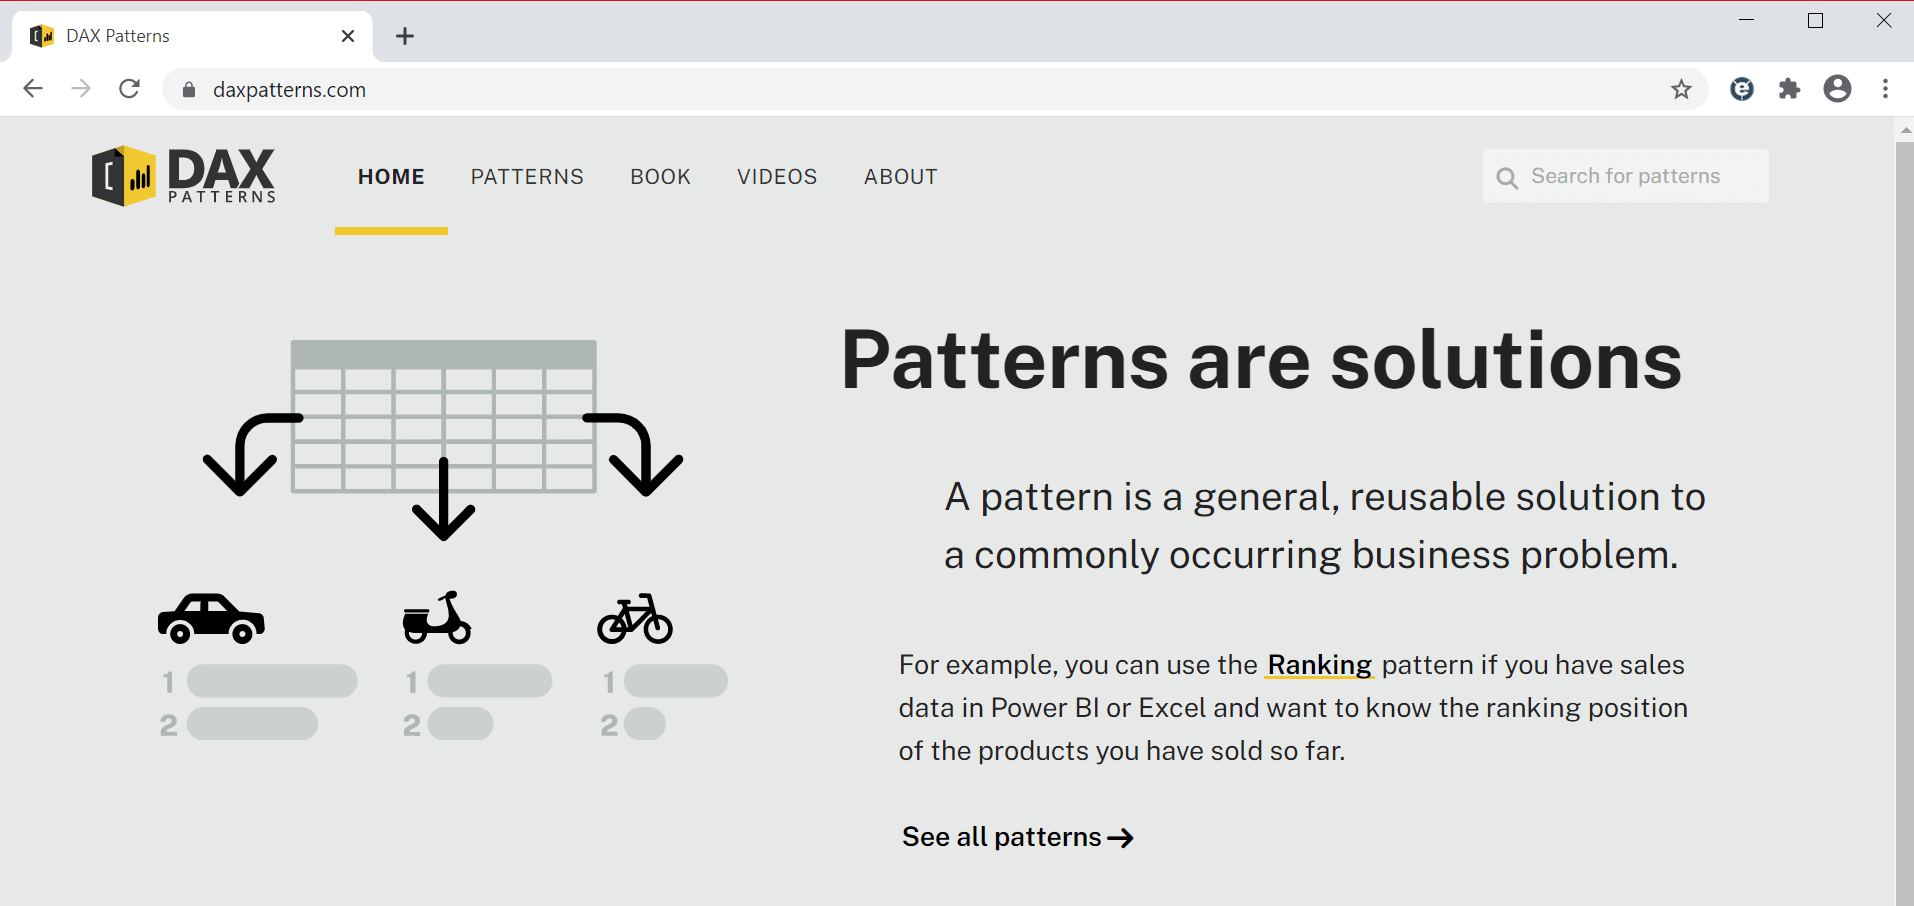Image resolution: width=1914 pixels, height=906 pixels.
Task: Open a new tab with the plus button
Action: (x=405, y=37)
